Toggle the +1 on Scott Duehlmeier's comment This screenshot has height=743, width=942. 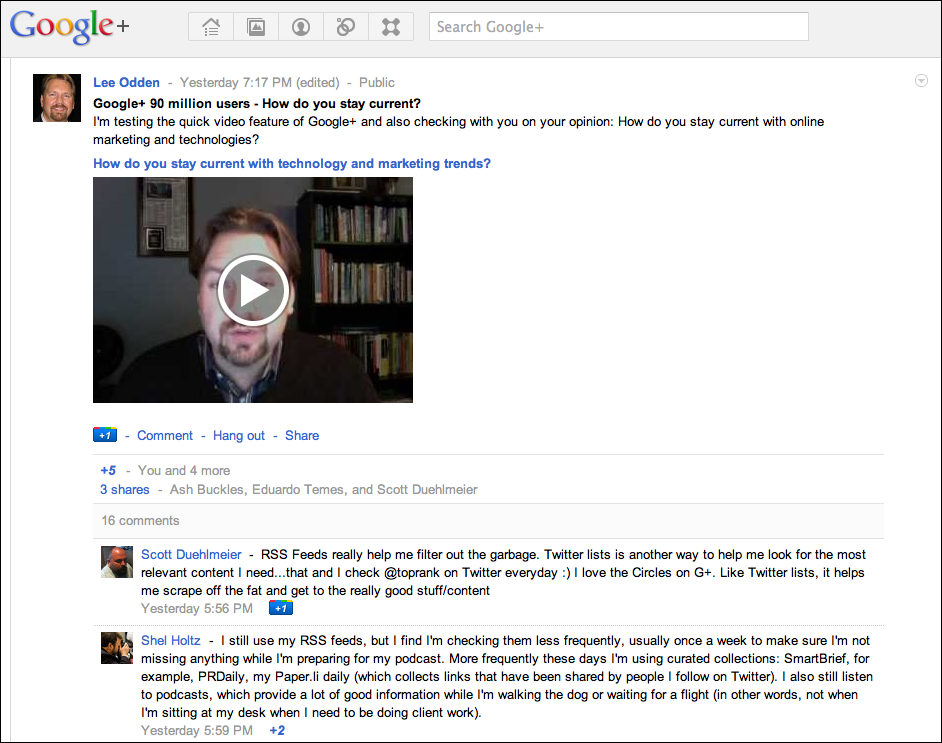(281, 608)
